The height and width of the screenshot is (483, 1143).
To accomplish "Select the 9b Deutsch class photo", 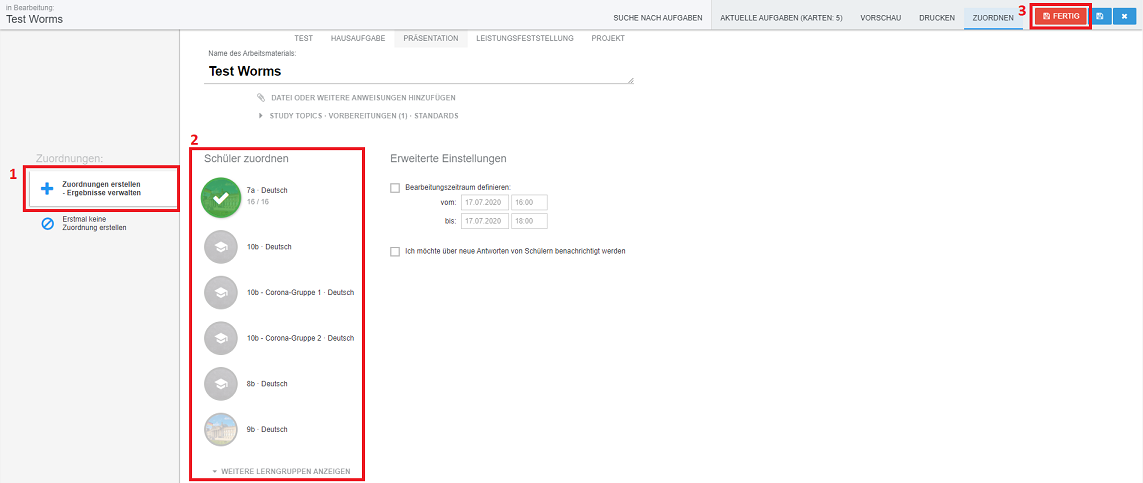I will tap(221, 429).
